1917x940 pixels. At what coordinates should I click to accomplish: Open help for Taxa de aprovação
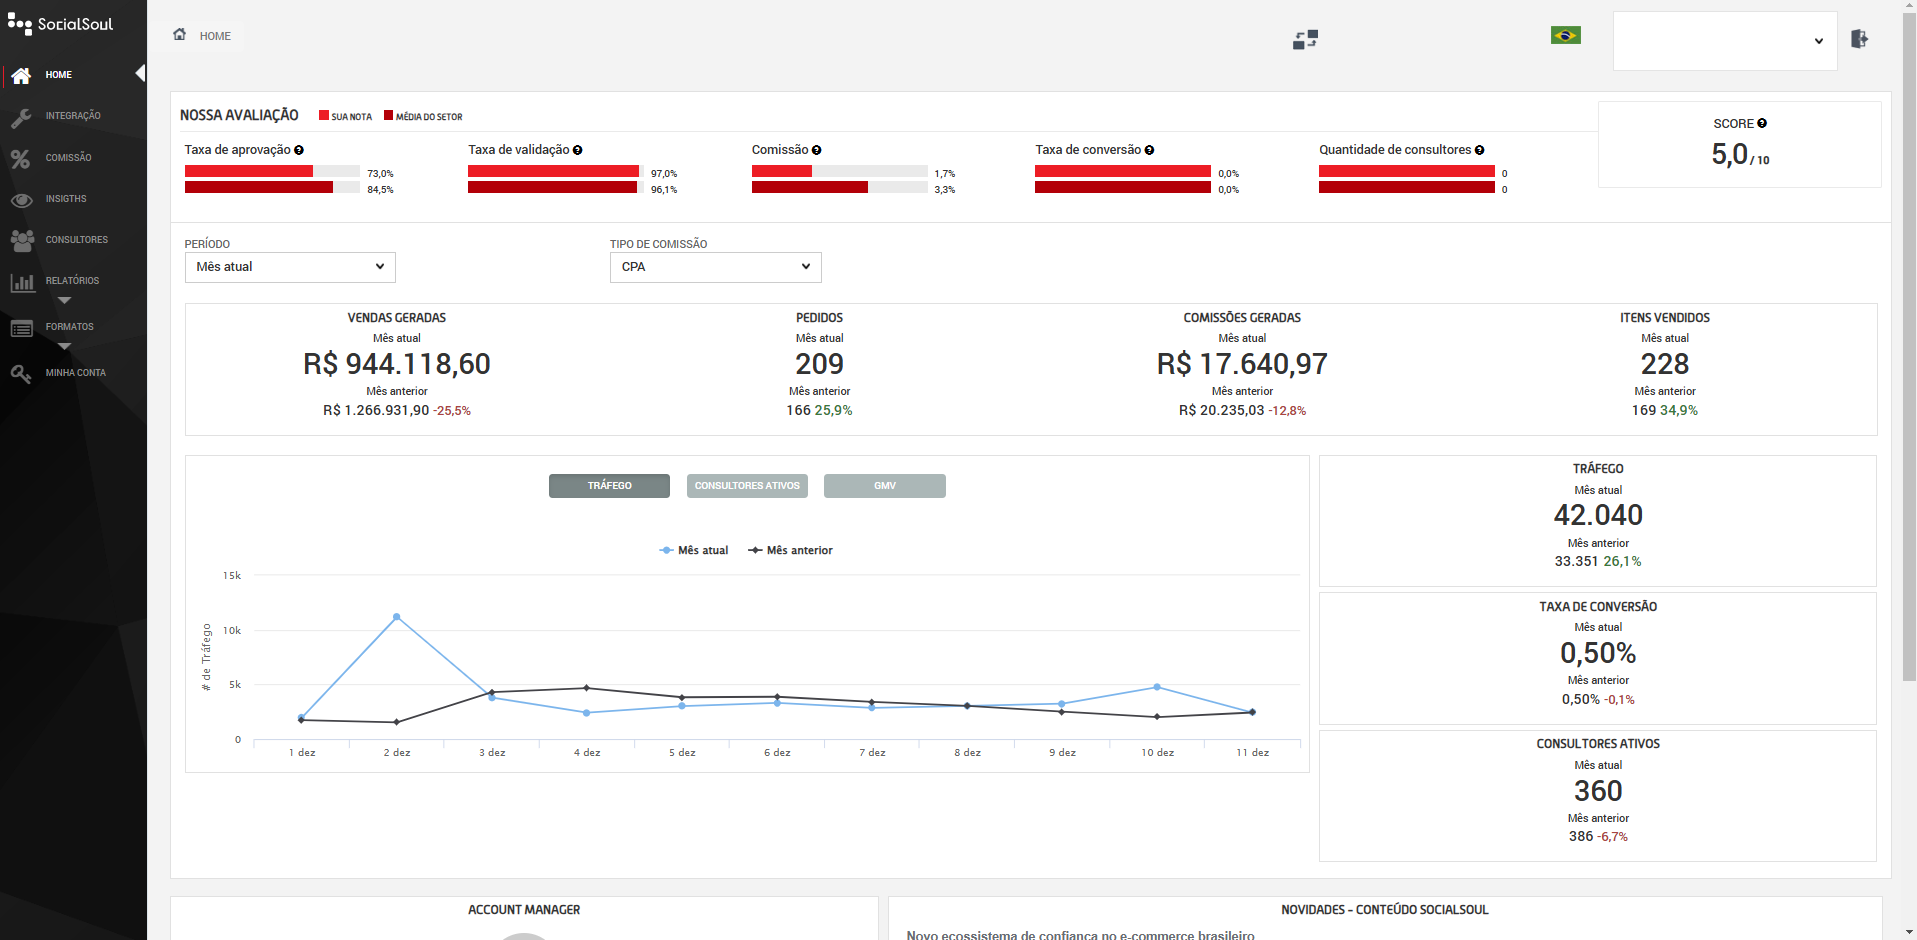[299, 150]
